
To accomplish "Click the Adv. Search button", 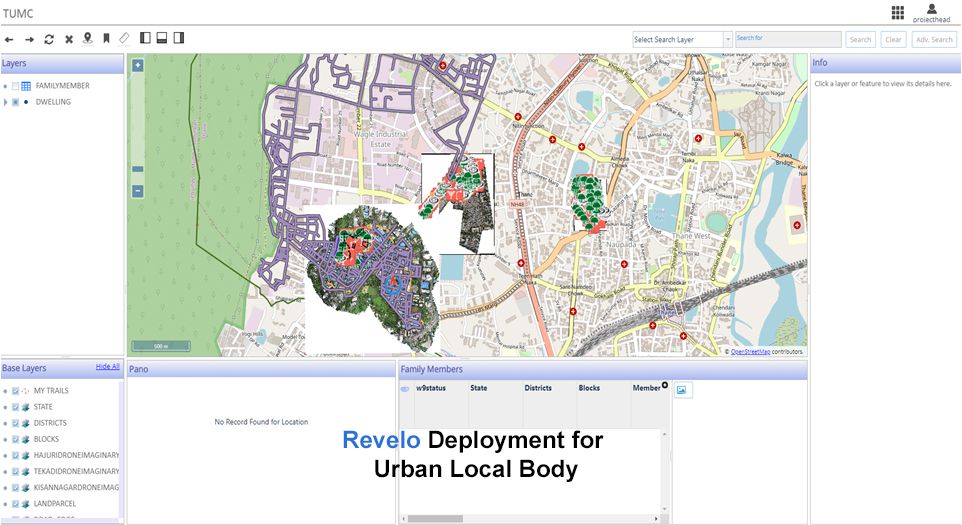I will [933, 39].
